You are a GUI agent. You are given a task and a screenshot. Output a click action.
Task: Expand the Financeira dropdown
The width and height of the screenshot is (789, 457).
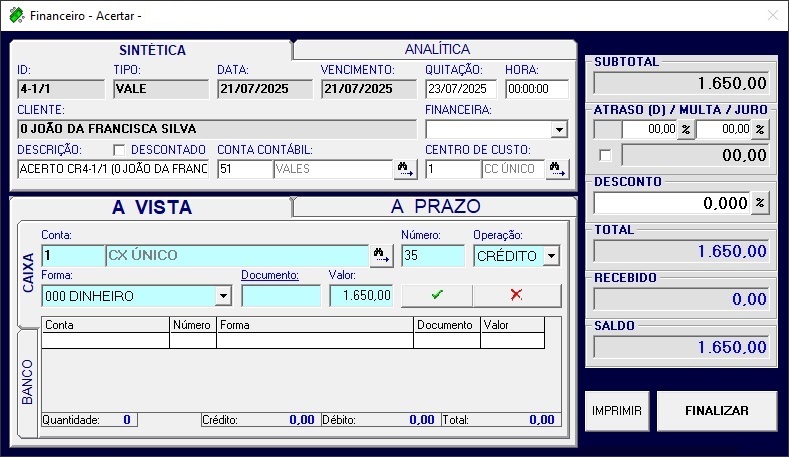(559, 129)
